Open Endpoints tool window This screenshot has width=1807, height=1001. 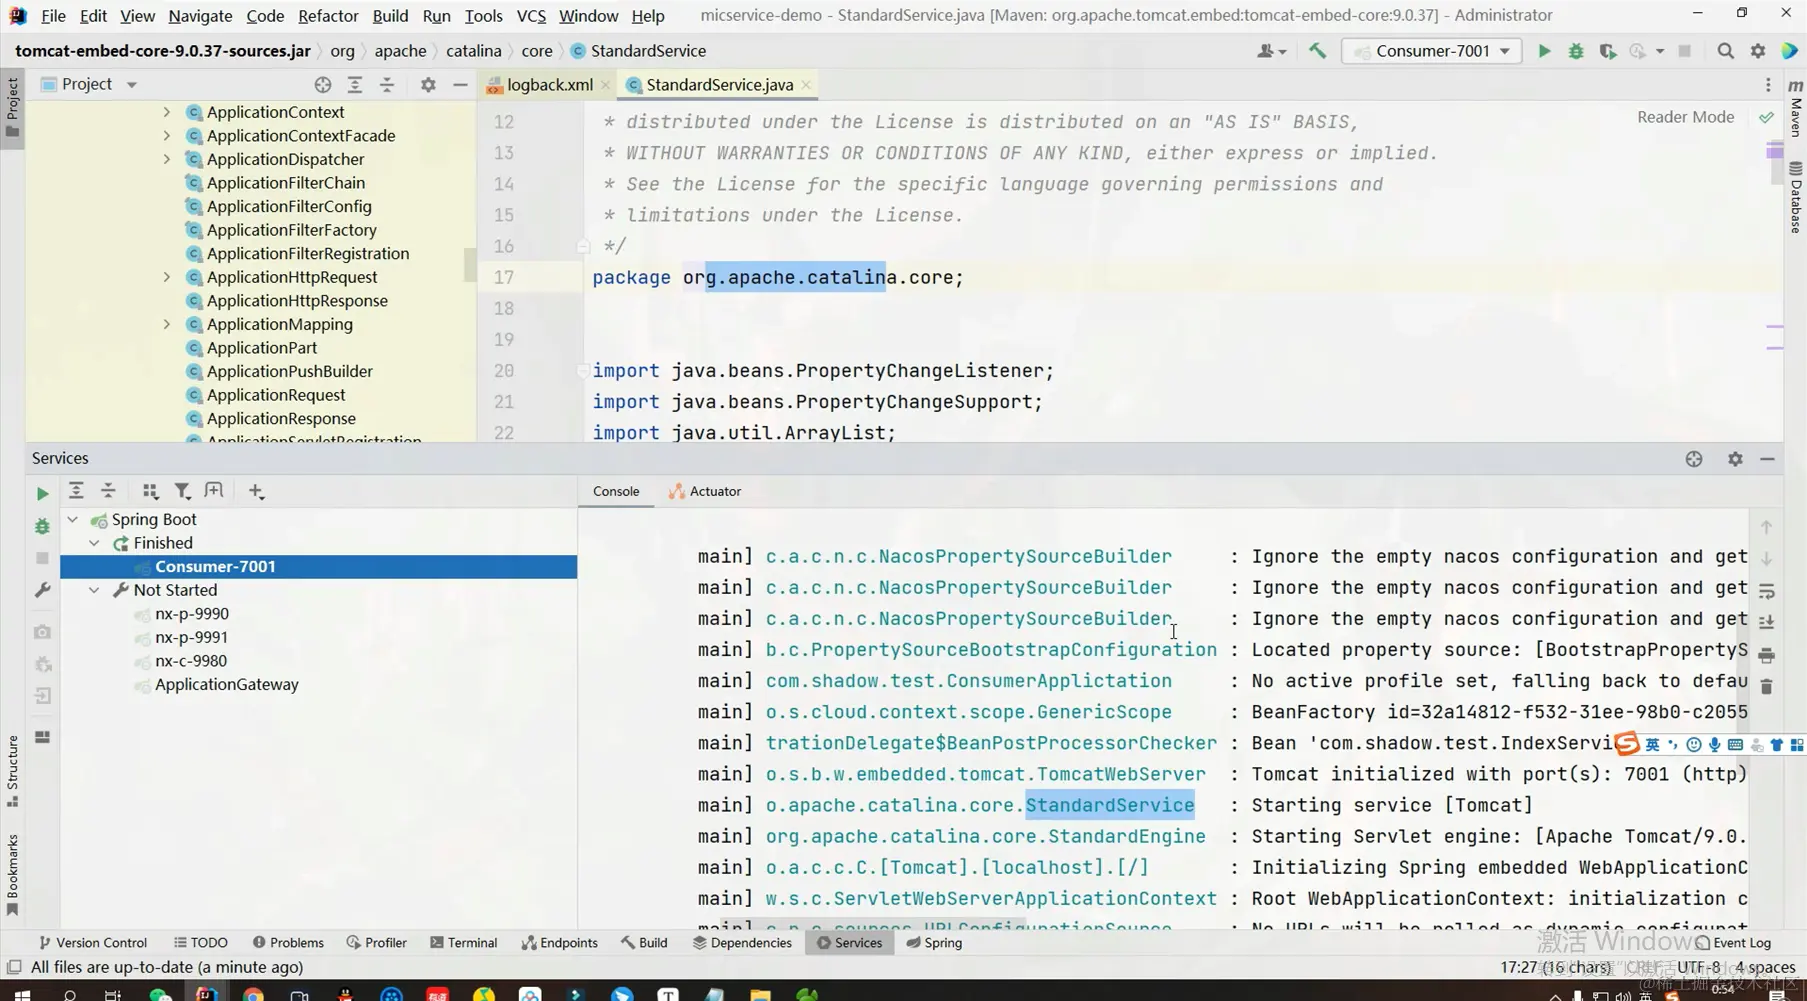tap(559, 942)
